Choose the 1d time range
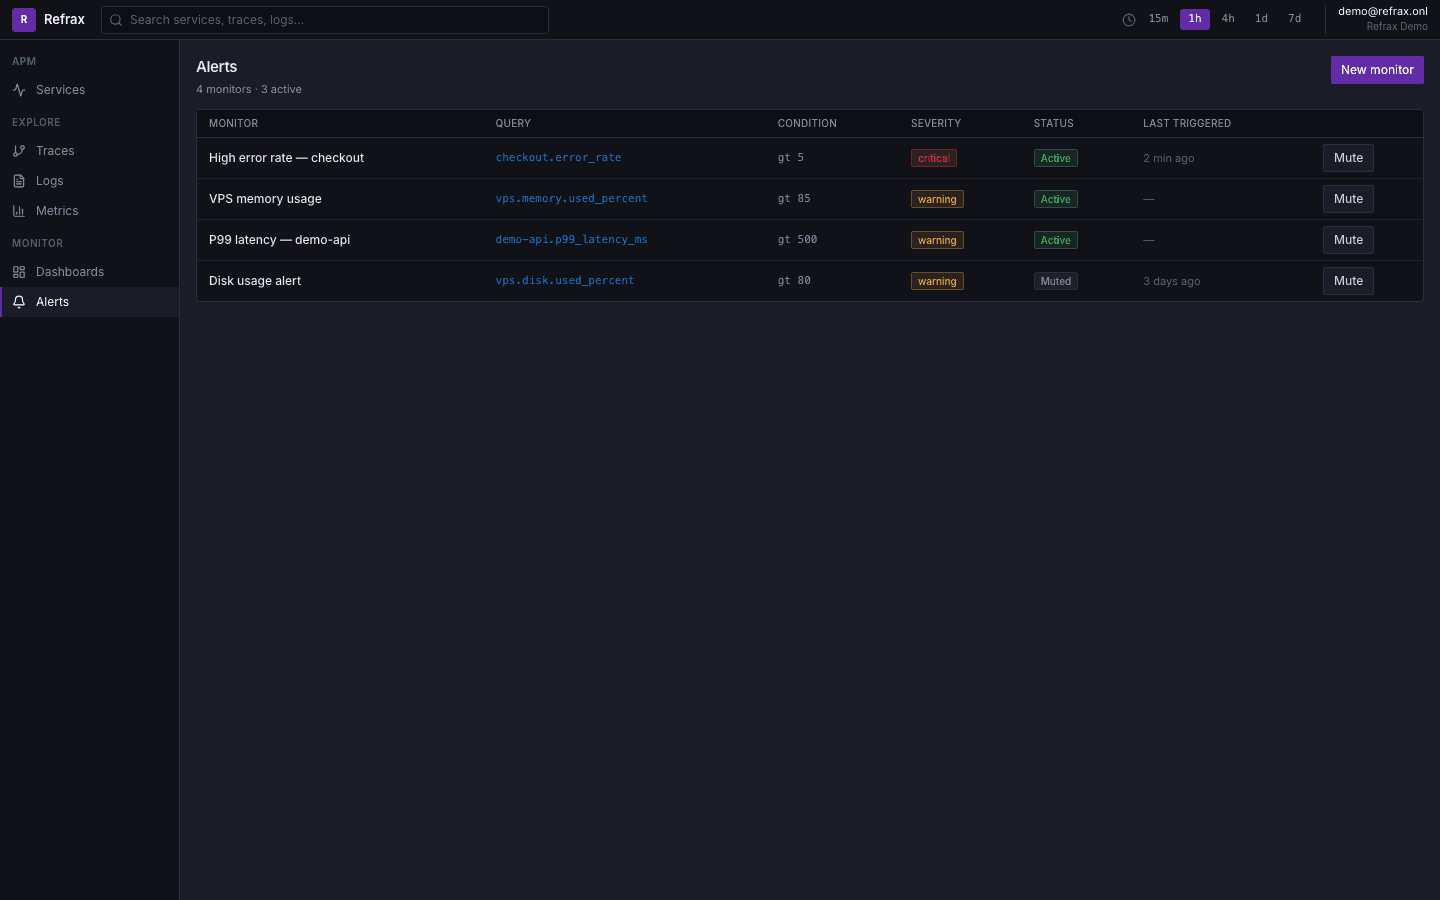This screenshot has width=1440, height=900. (1261, 19)
